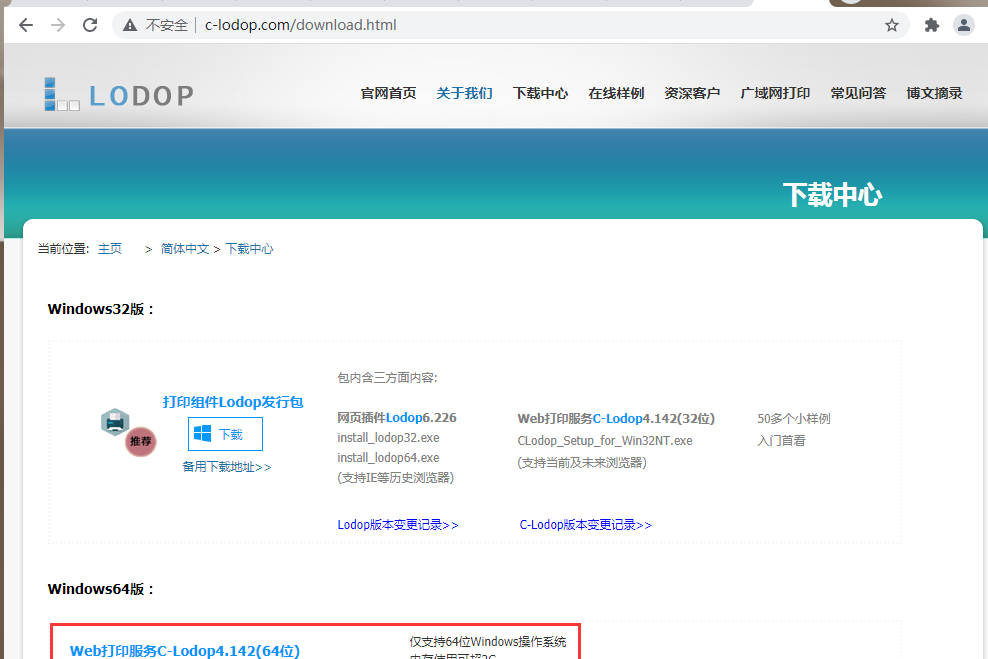This screenshot has width=988, height=659.
Task: Open the browser extensions puzzle icon
Action: [x=931, y=25]
